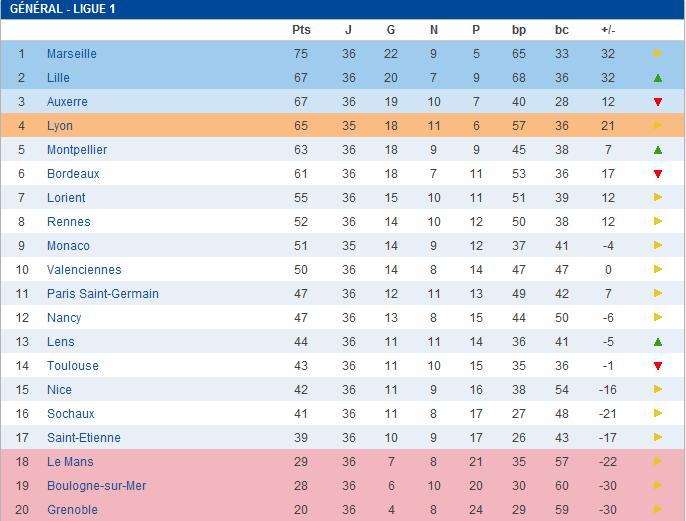The height and width of the screenshot is (521, 686).
Task: Click the yellow arrow in Lyon's row
Action: pyautogui.click(x=657, y=126)
